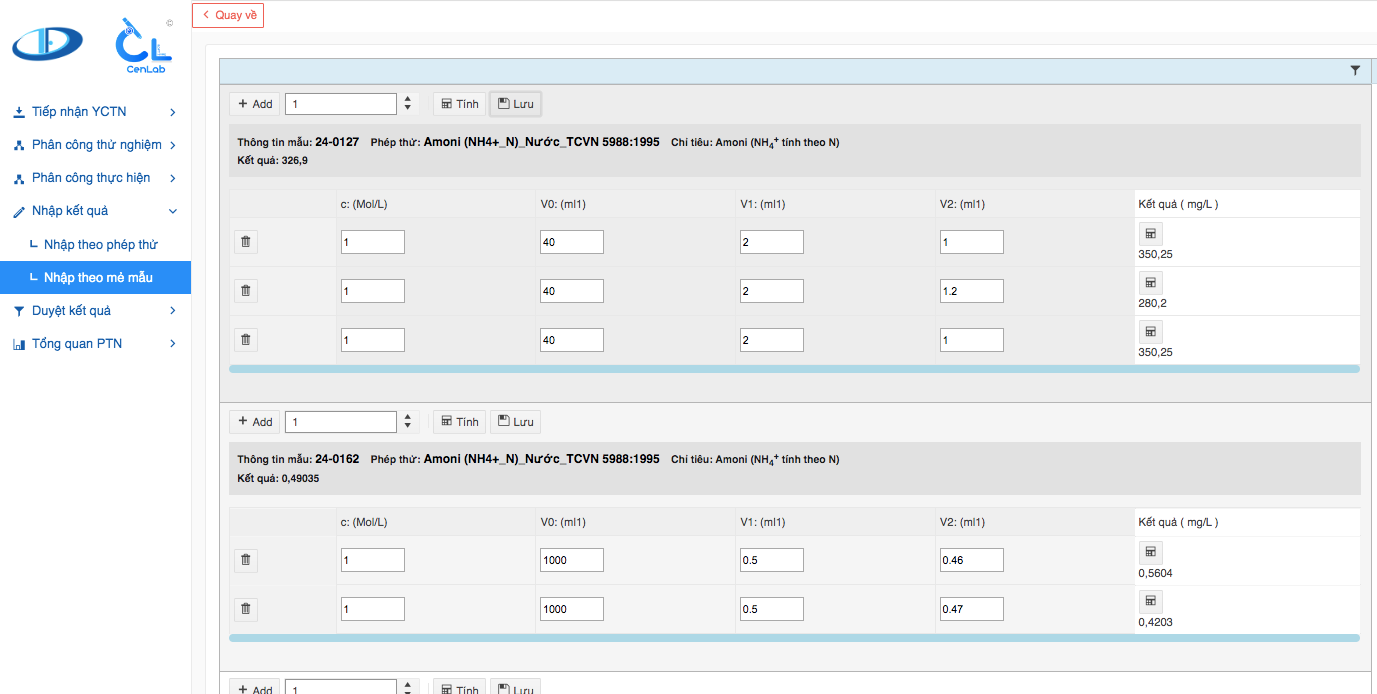Click the filter funnel icon in header bar
The height and width of the screenshot is (694, 1377).
[1355, 71]
